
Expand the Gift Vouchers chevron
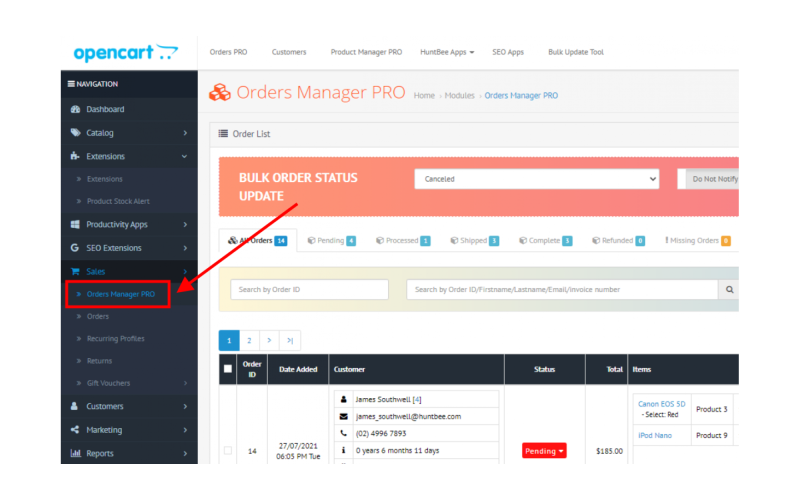pyautogui.click(x=185, y=383)
